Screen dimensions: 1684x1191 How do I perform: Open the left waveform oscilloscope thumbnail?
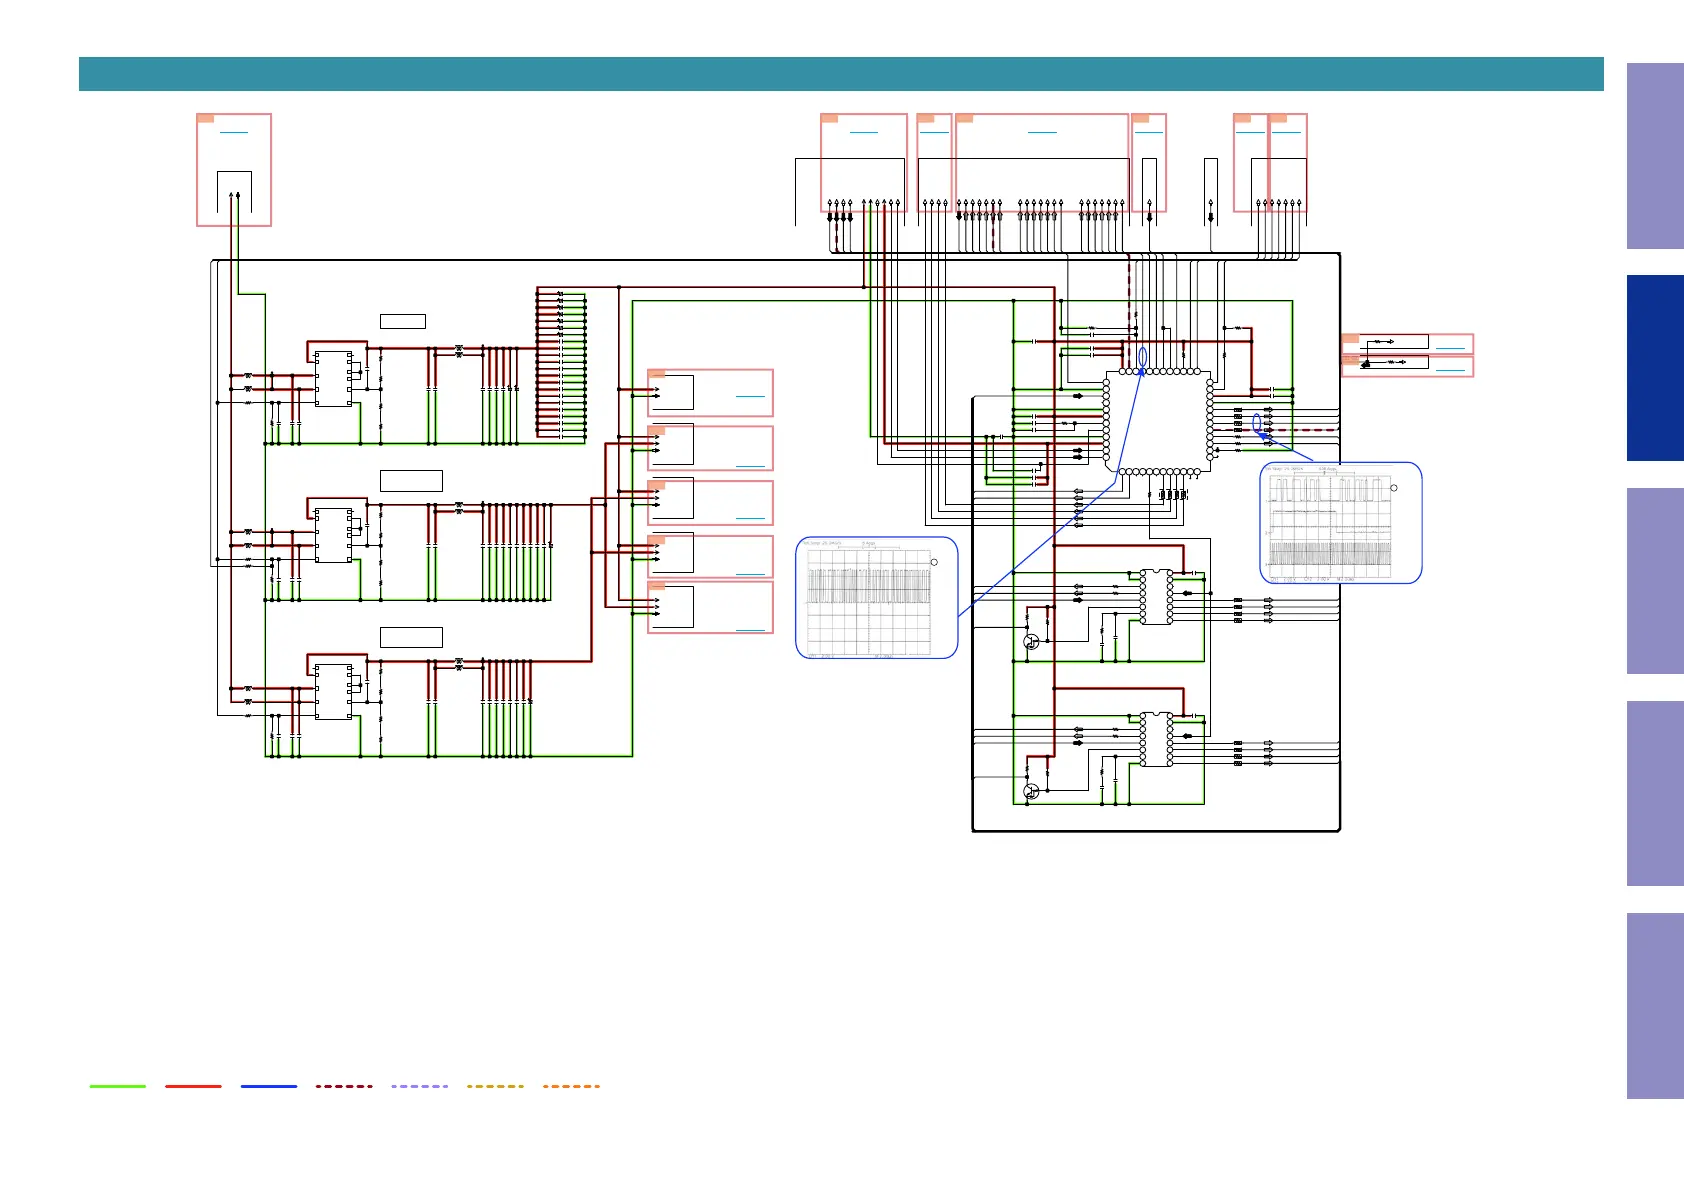click(876, 599)
